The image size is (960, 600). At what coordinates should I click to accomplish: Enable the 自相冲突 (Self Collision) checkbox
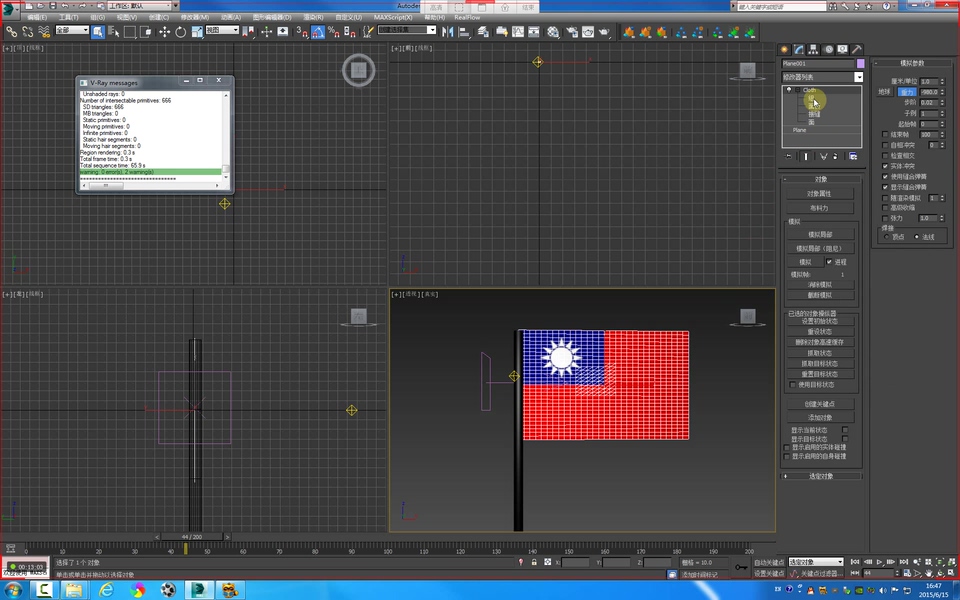click(885, 145)
